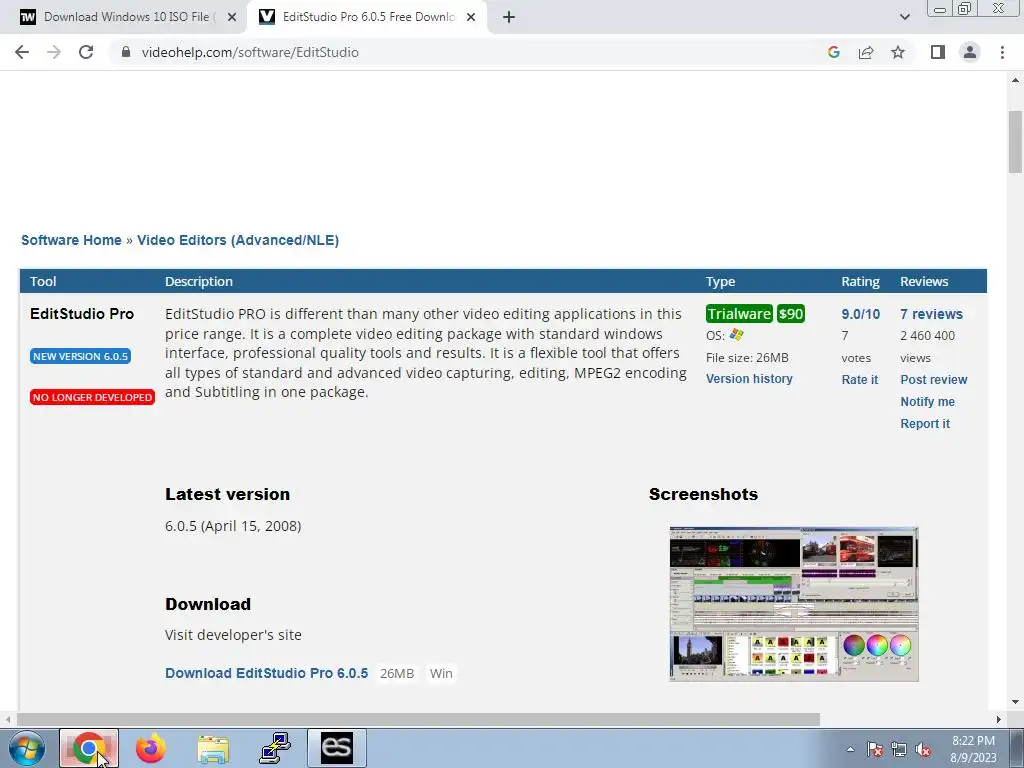The height and width of the screenshot is (768, 1024).
Task: Open the EditStudio screenshot thumbnail
Action: pyautogui.click(x=793, y=604)
